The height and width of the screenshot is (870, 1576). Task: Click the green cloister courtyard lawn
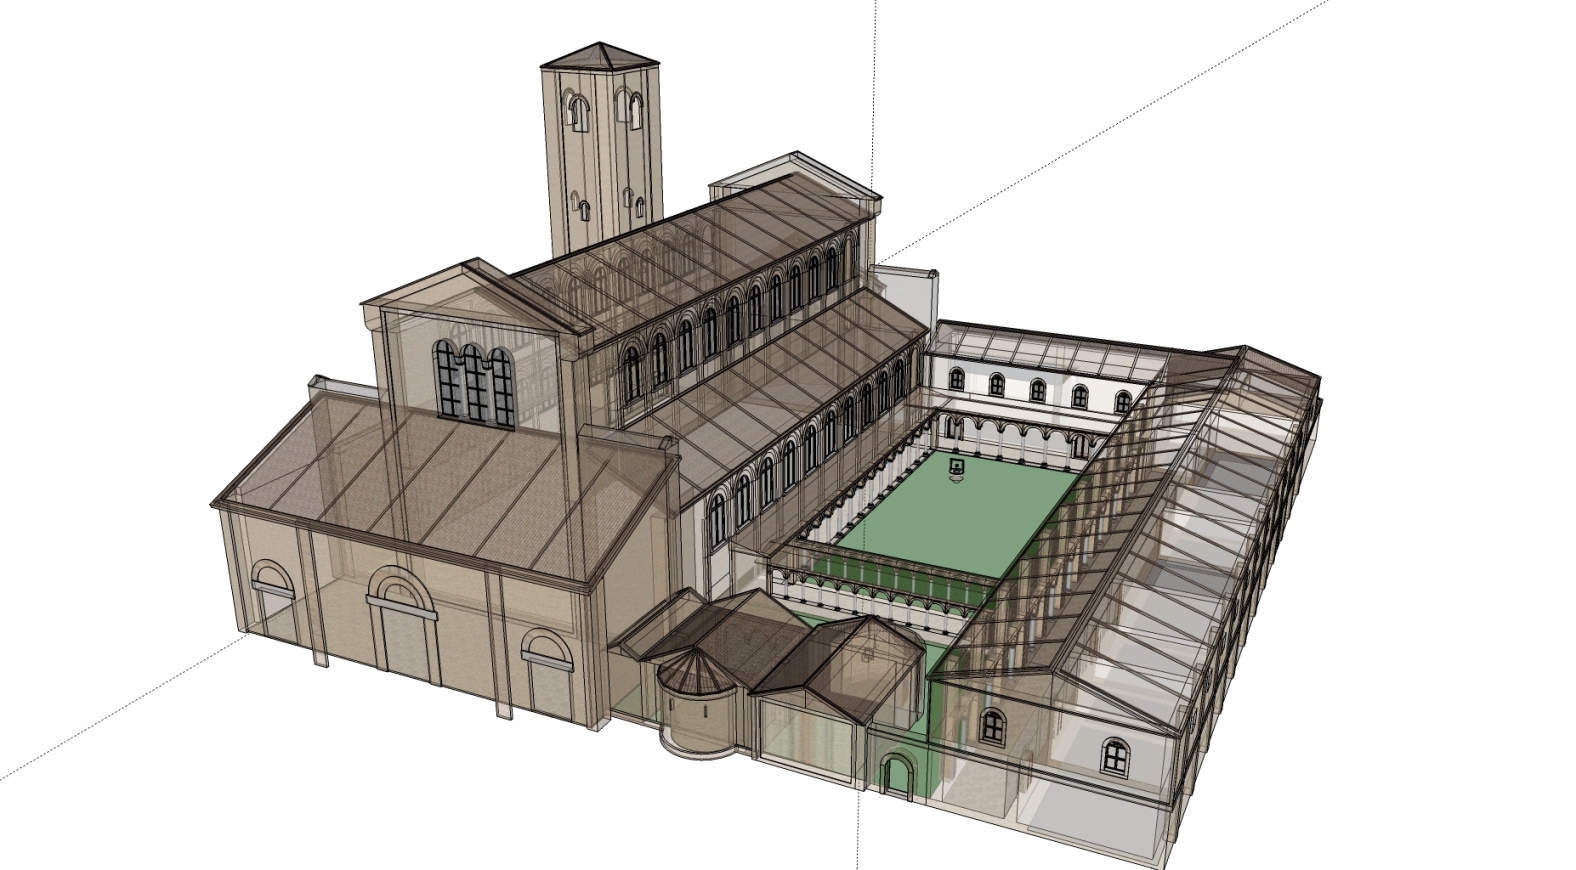[958, 511]
